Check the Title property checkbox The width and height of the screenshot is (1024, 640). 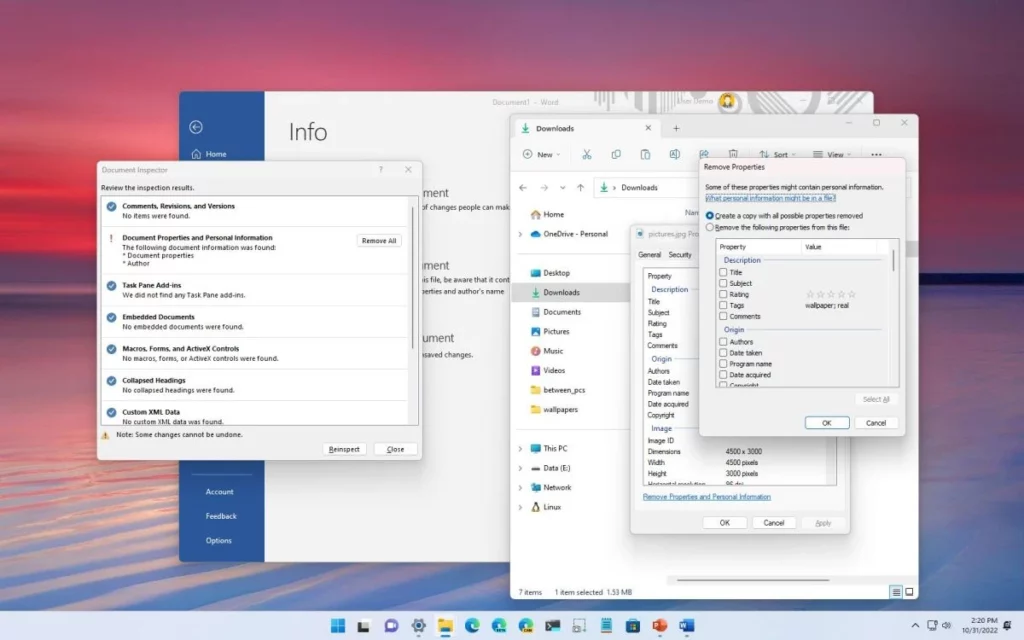point(723,272)
